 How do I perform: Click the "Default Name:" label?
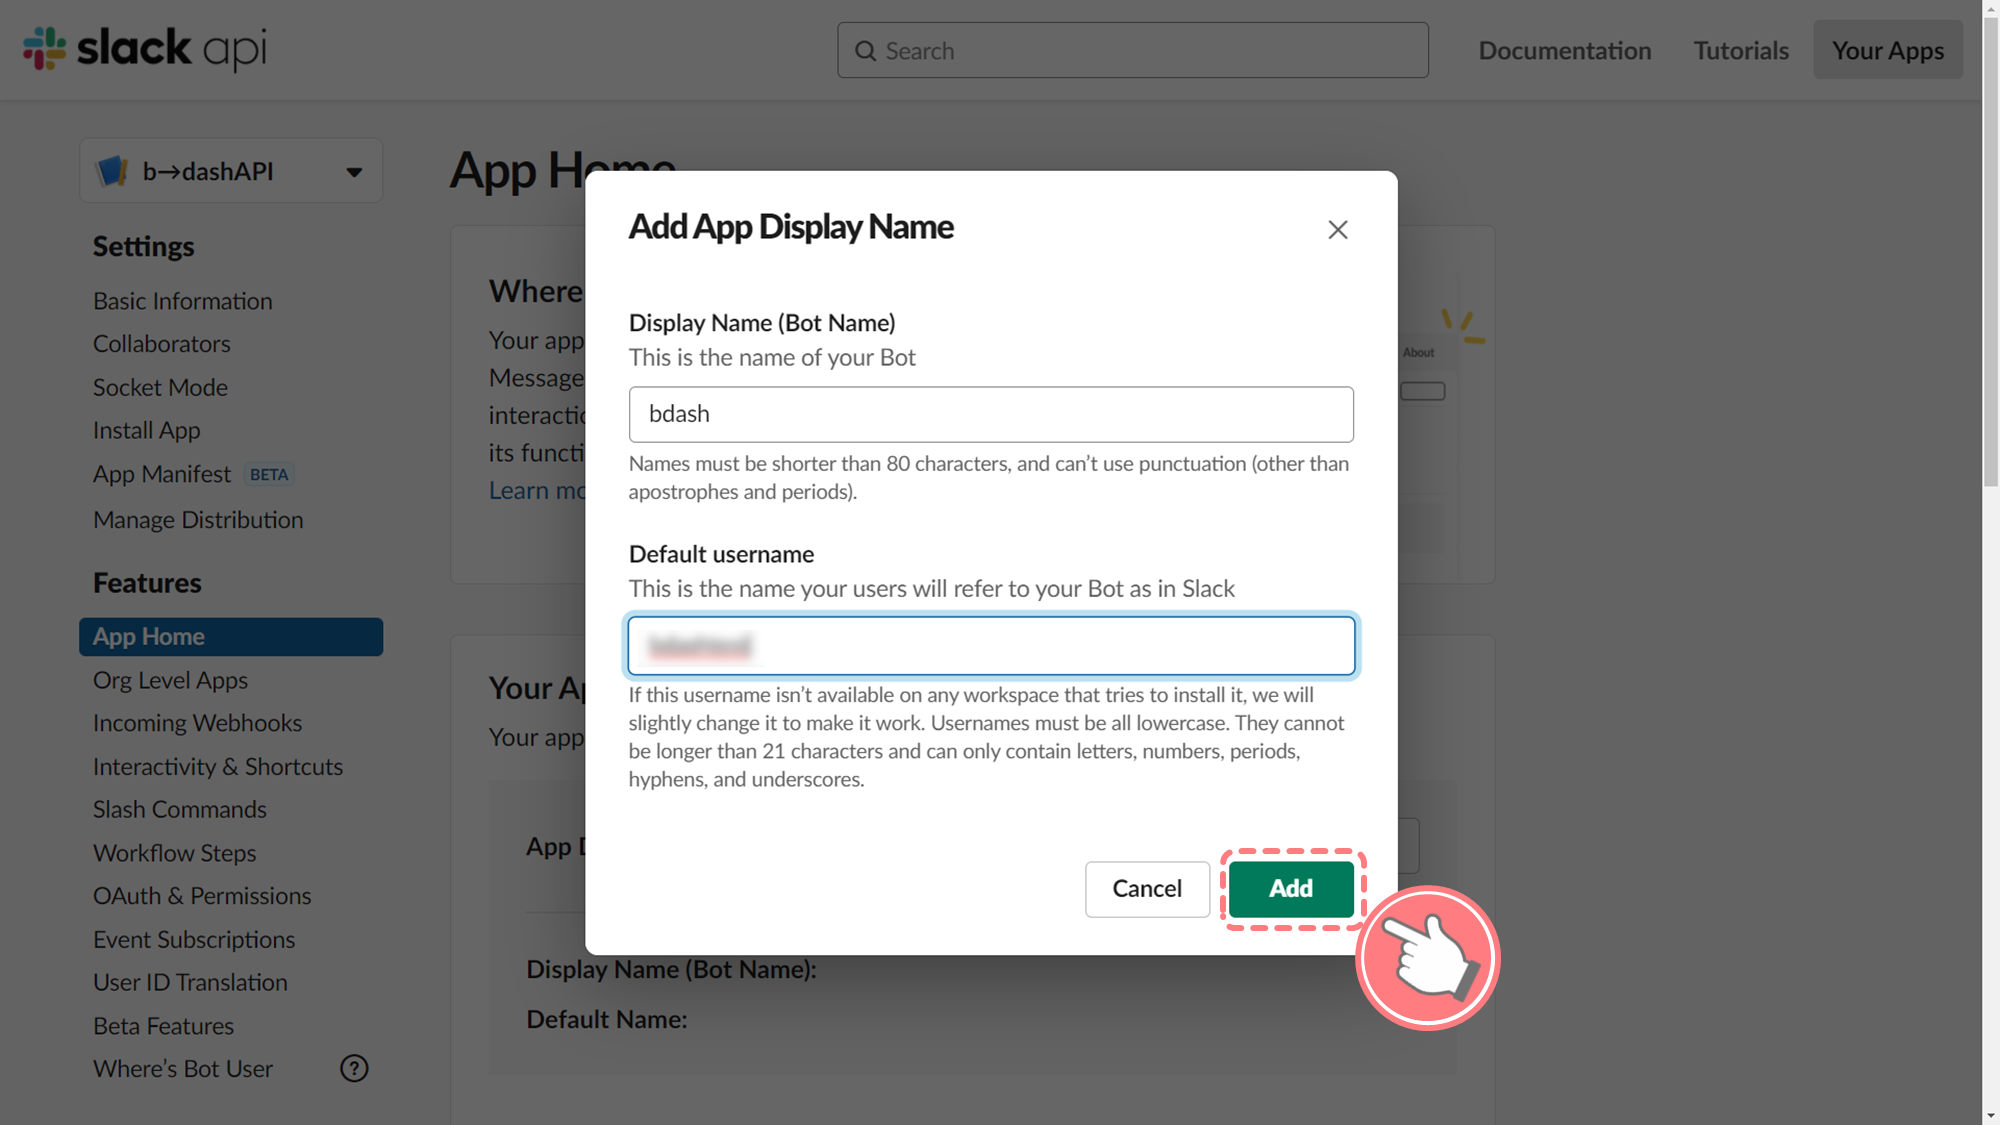click(x=606, y=1020)
